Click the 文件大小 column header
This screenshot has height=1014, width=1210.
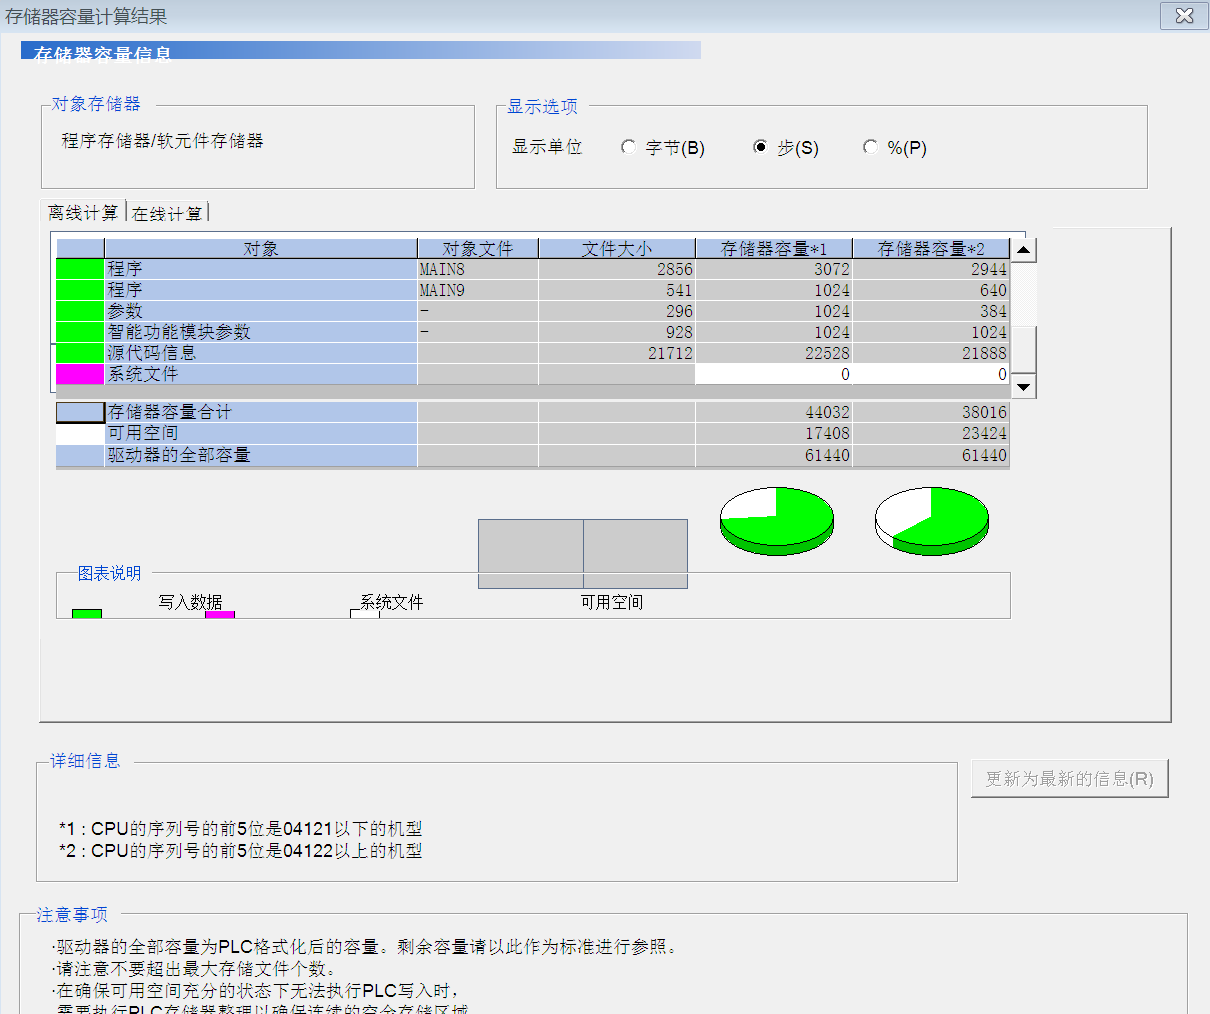[x=616, y=249]
